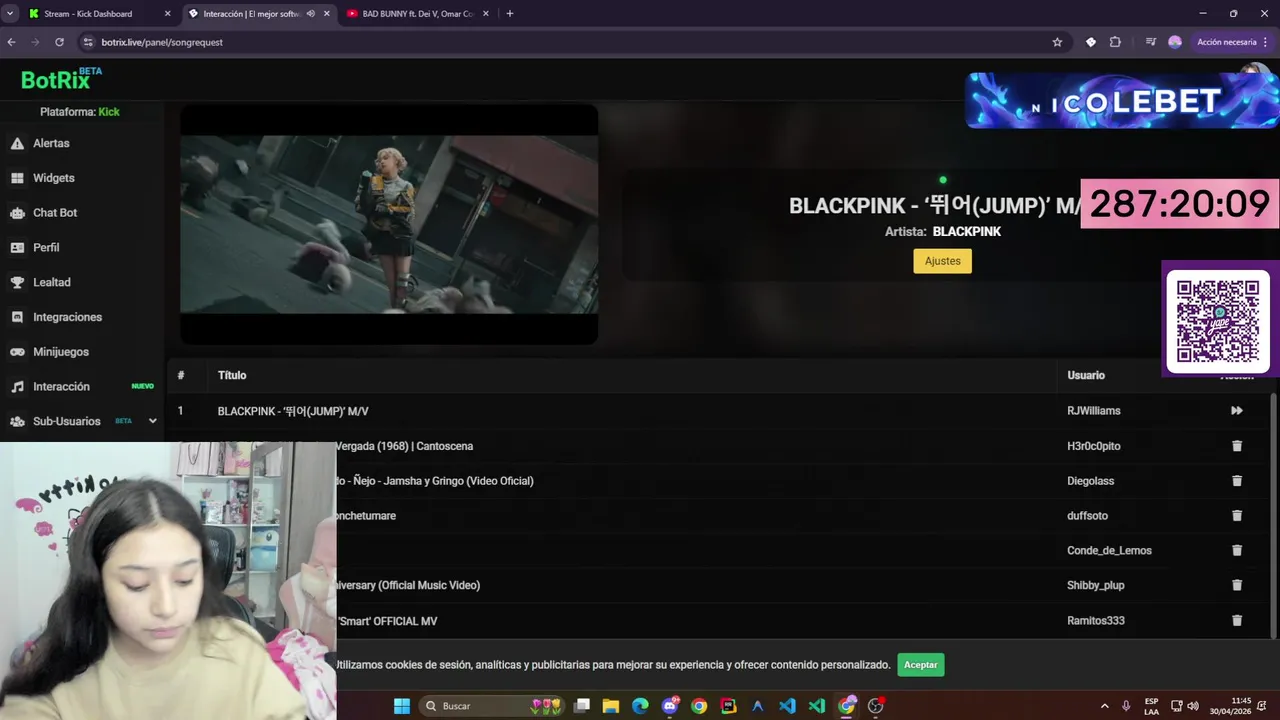Screen dimensions: 1280x720
Task: Open site information icon in address bar
Action: click(x=88, y=42)
